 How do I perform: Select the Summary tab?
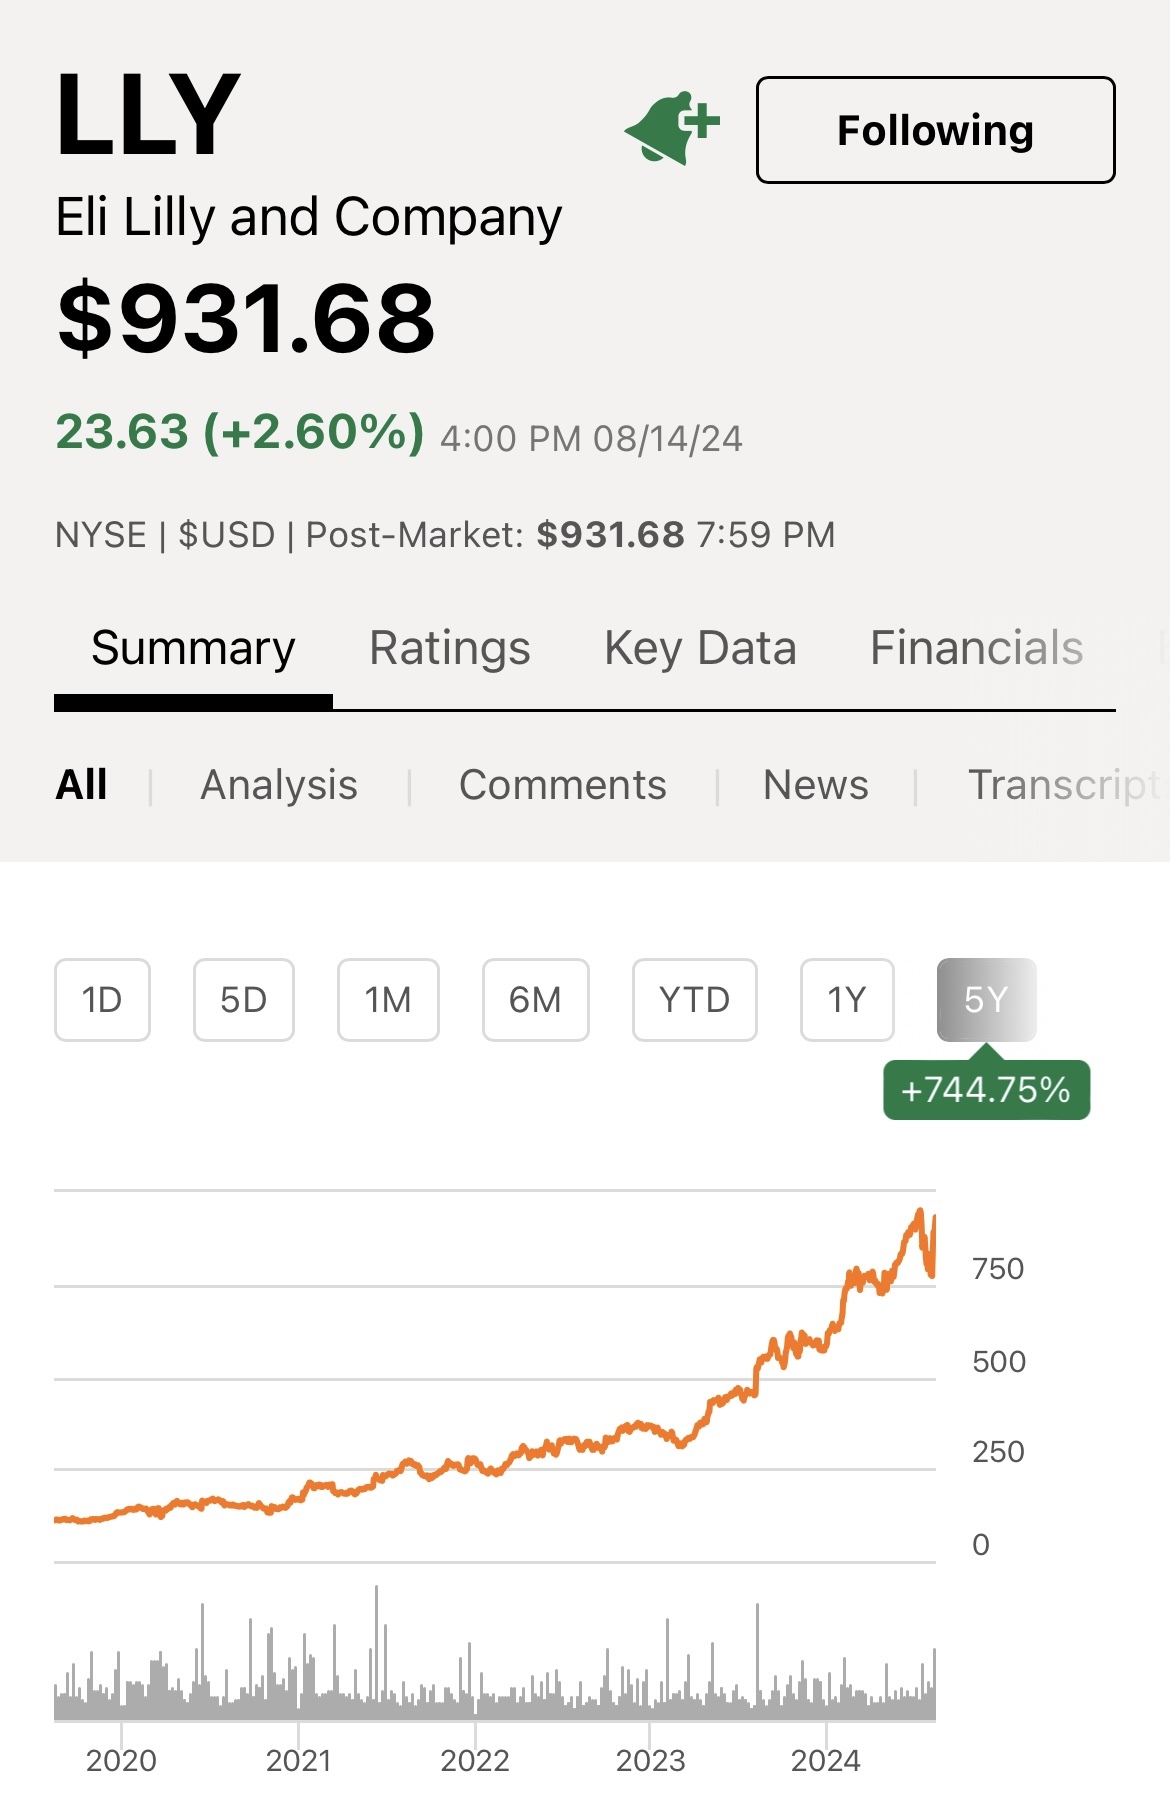click(193, 648)
